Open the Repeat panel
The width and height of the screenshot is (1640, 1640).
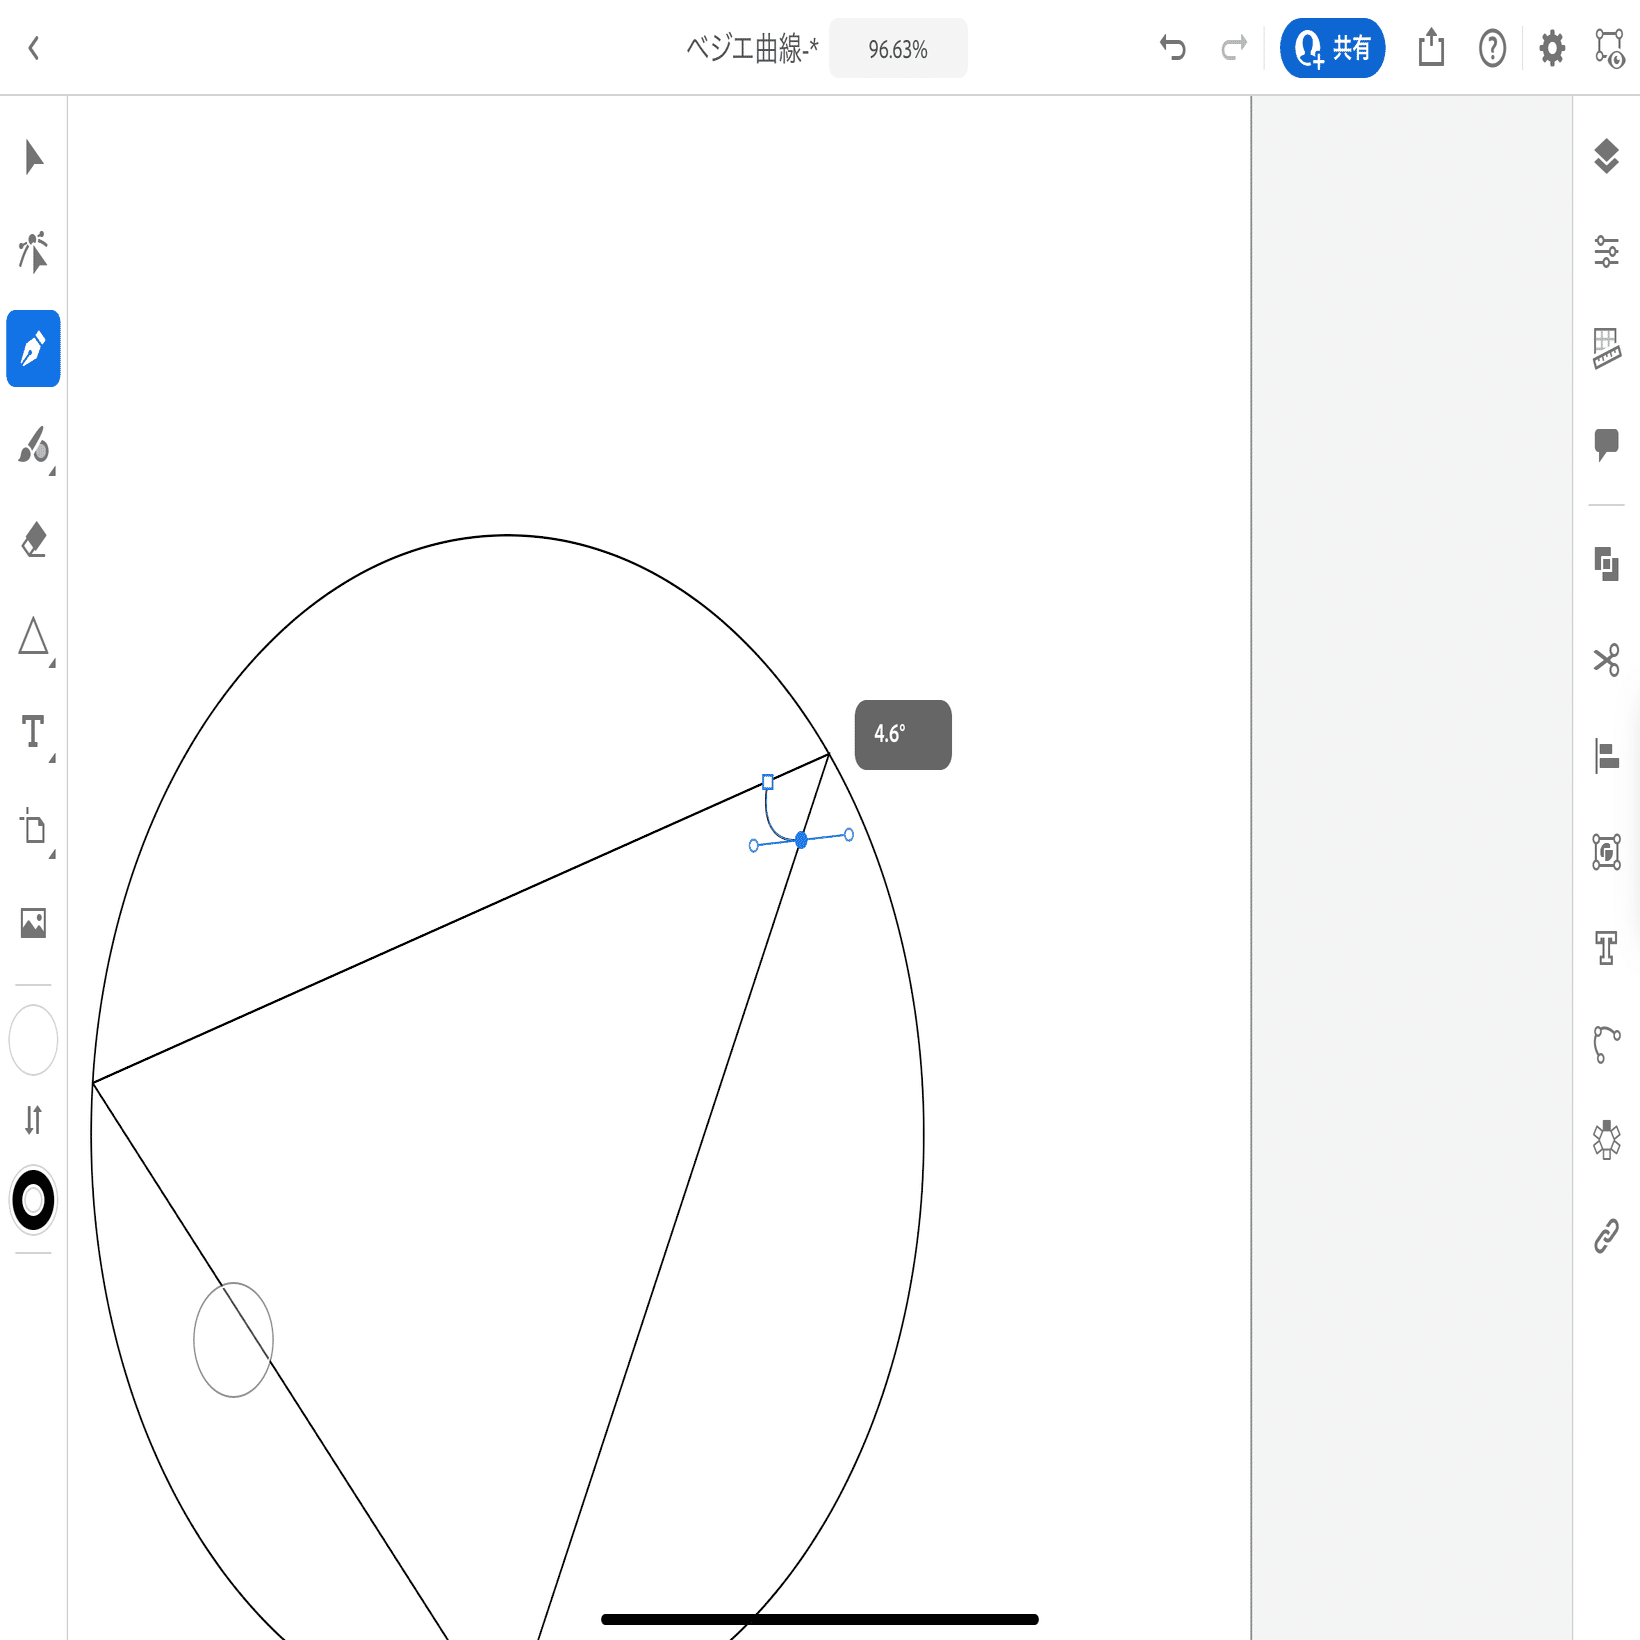pos(1606,1140)
